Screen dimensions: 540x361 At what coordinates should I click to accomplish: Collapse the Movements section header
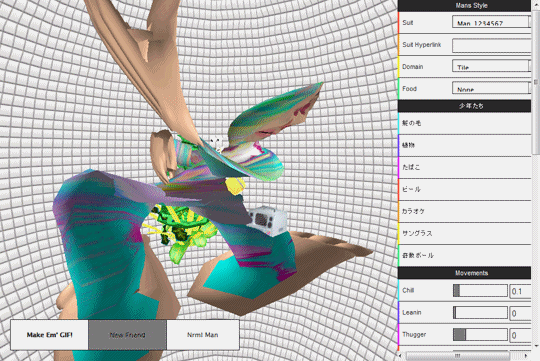(x=464, y=273)
